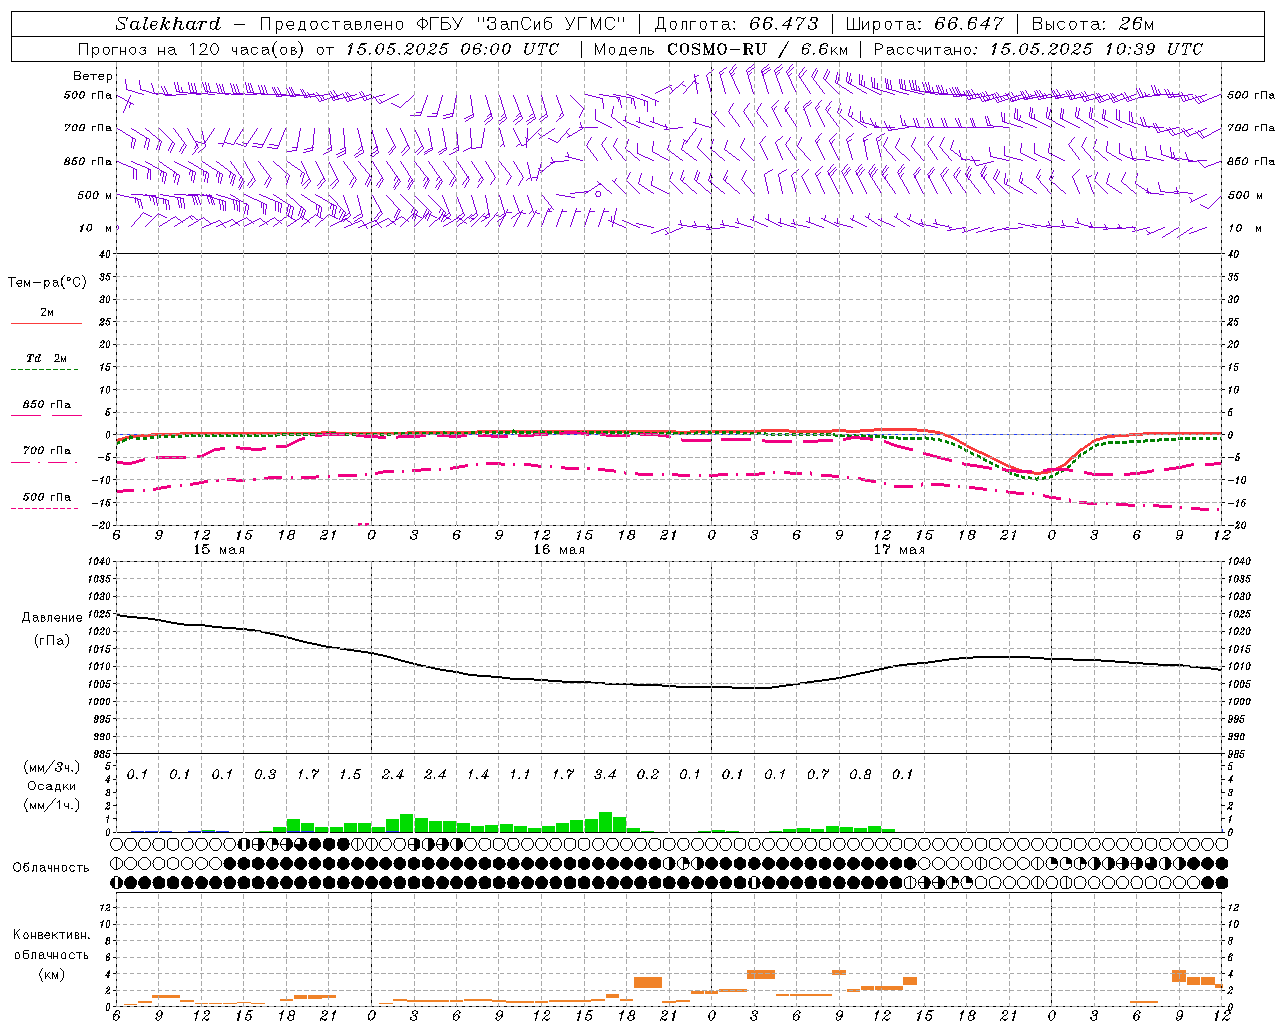This screenshot has height=1024, width=1280.
Task: Click the 0.8 precipitation total value
Action: tap(860, 774)
